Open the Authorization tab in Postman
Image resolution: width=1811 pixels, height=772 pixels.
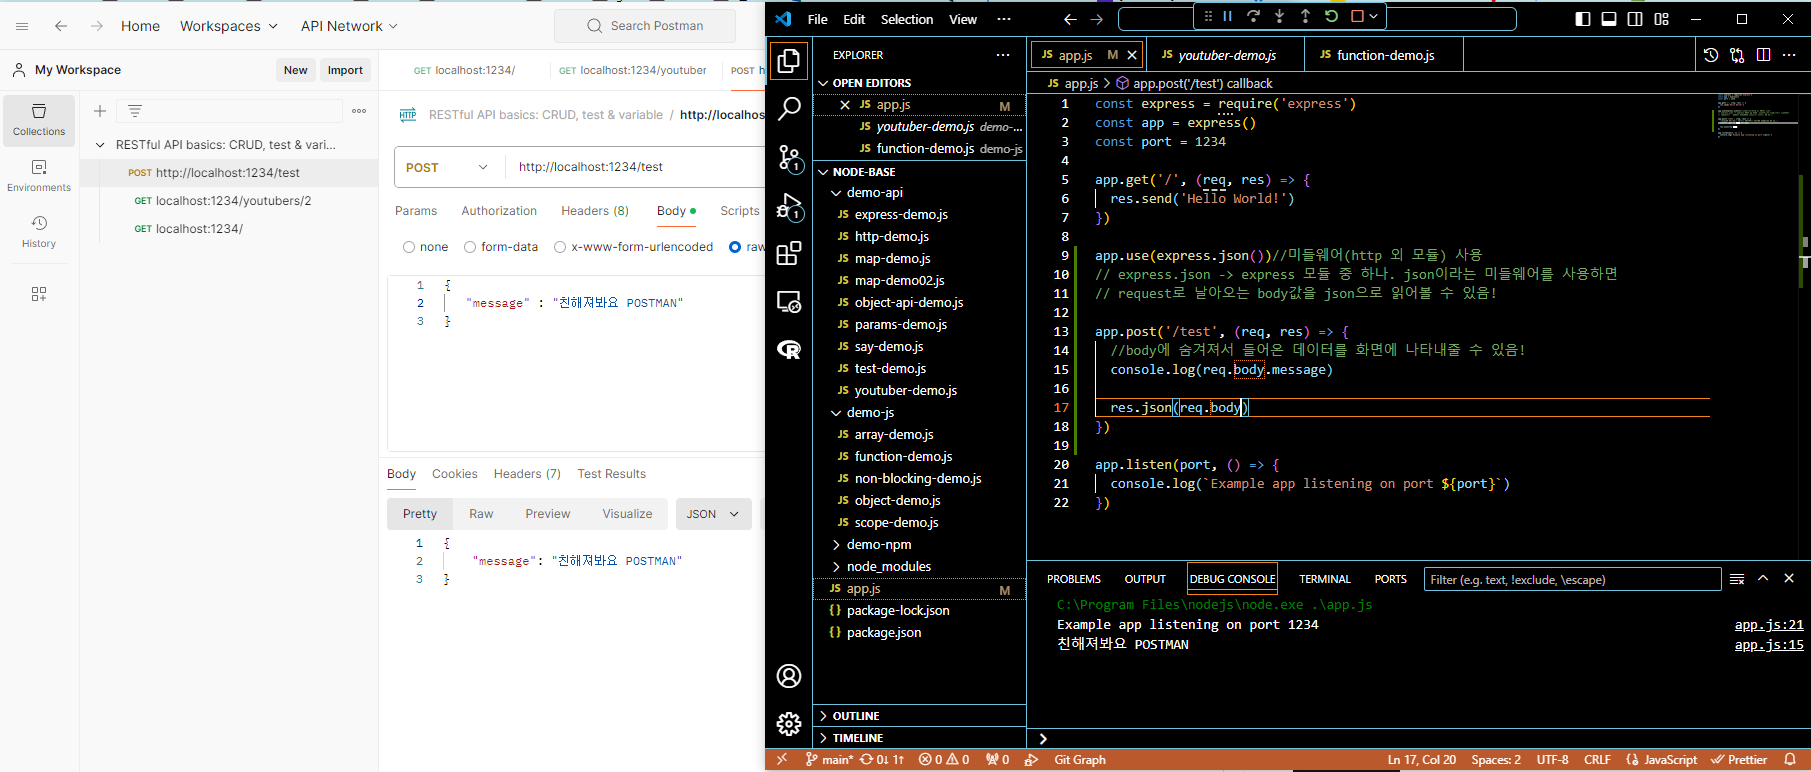[x=499, y=211]
